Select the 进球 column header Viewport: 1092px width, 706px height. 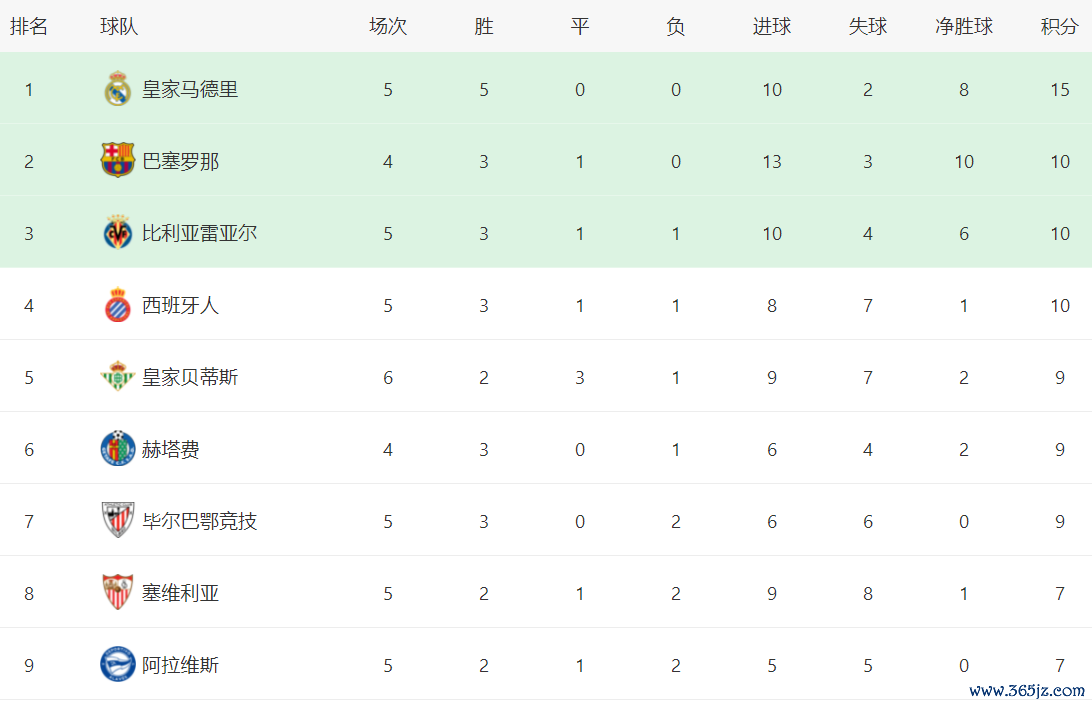(x=772, y=27)
